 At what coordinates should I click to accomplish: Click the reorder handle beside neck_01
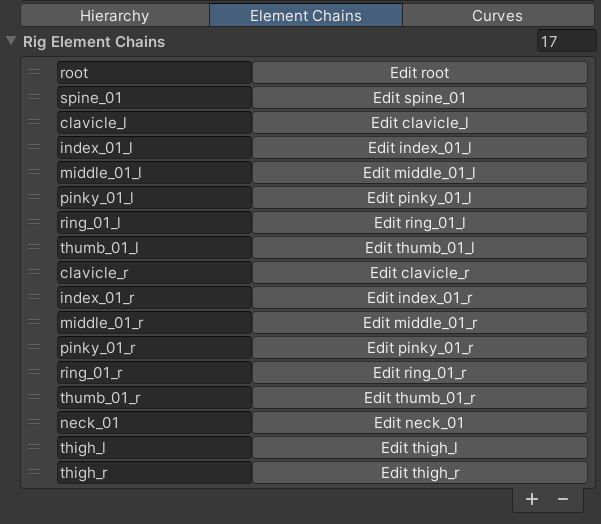[x=34, y=423]
